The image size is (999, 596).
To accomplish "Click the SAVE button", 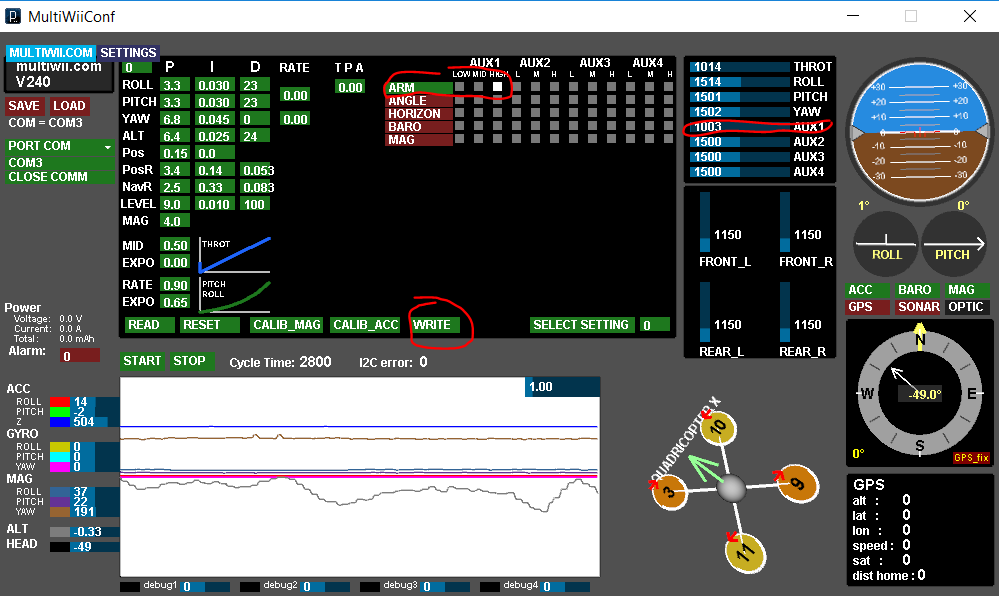I will tap(24, 106).
